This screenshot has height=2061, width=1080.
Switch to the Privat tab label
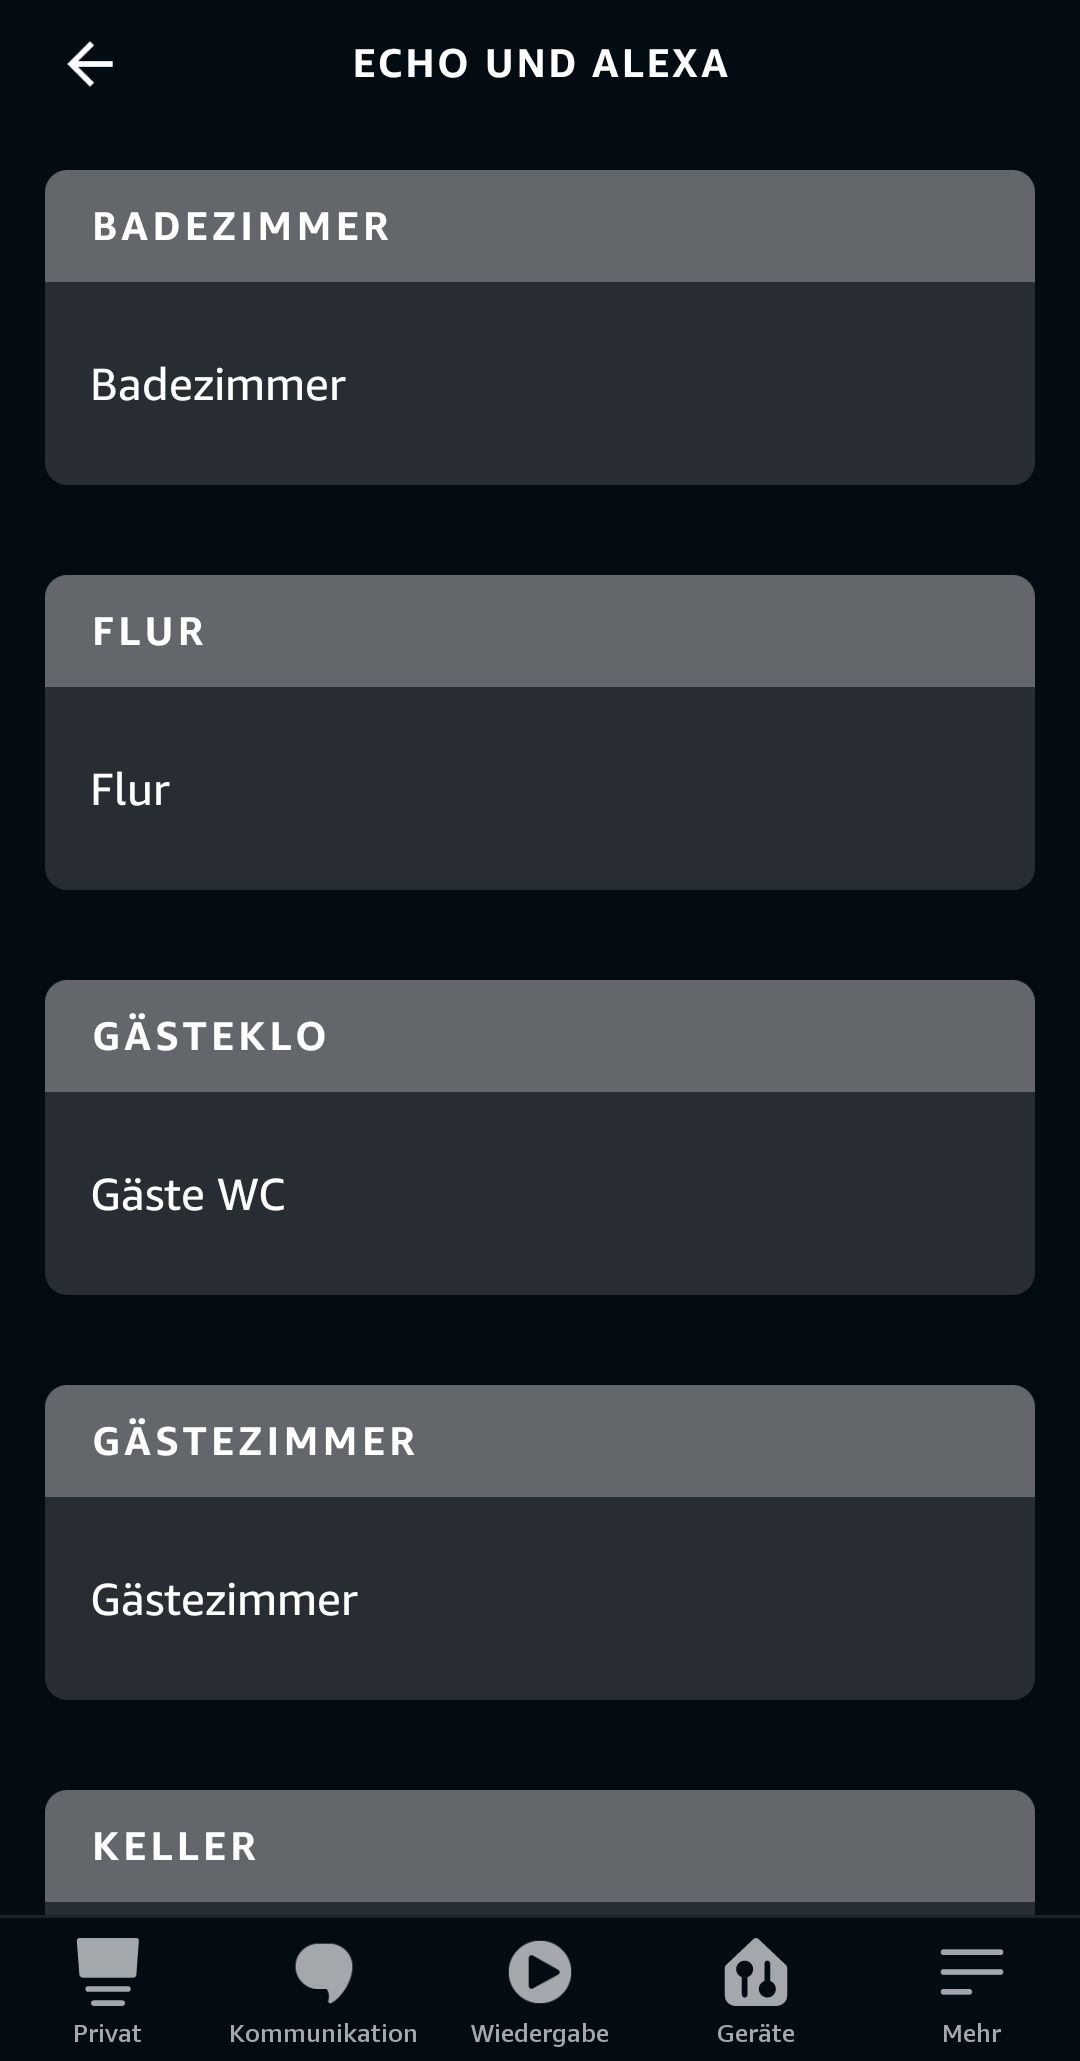[x=107, y=2033]
